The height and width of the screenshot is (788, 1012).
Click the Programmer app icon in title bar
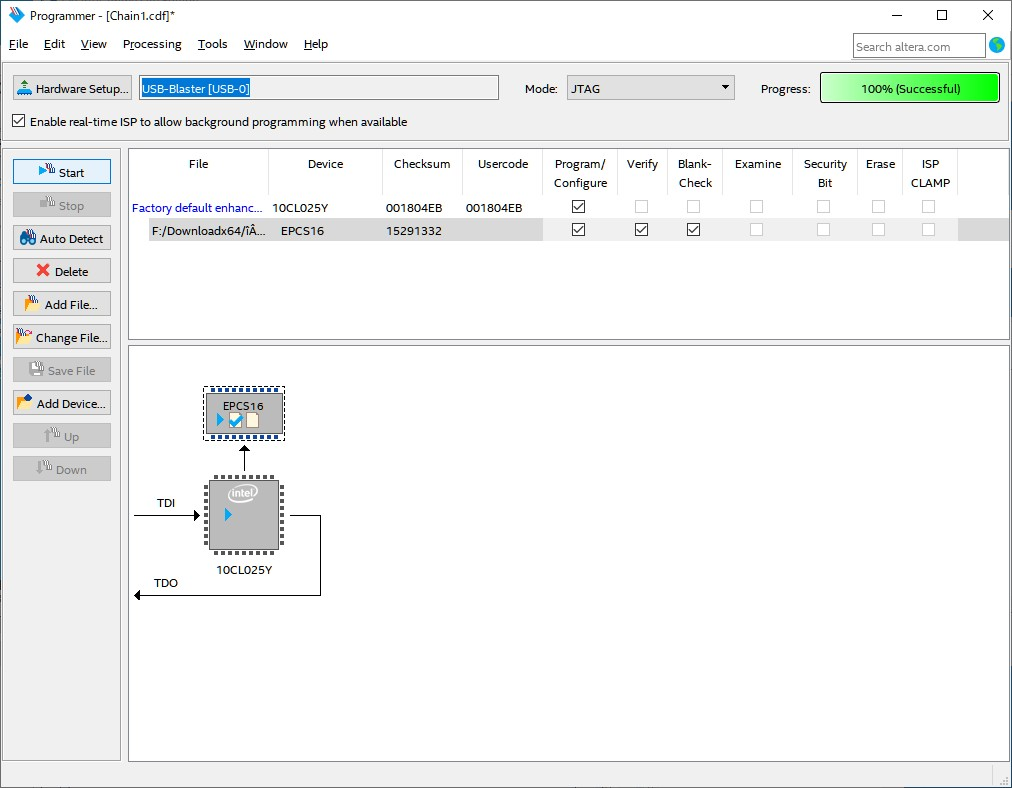[16, 15]
